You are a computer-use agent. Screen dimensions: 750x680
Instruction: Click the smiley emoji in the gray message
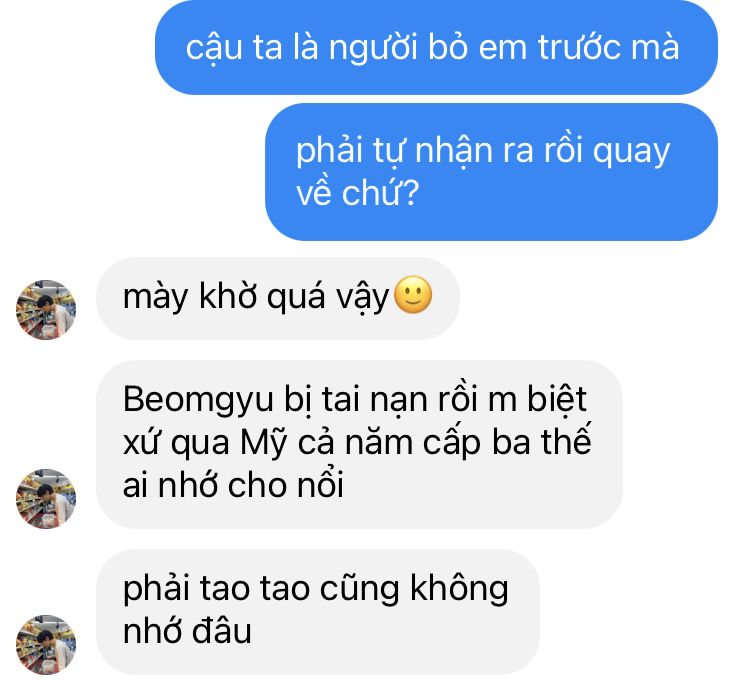[x=413, y=295]
